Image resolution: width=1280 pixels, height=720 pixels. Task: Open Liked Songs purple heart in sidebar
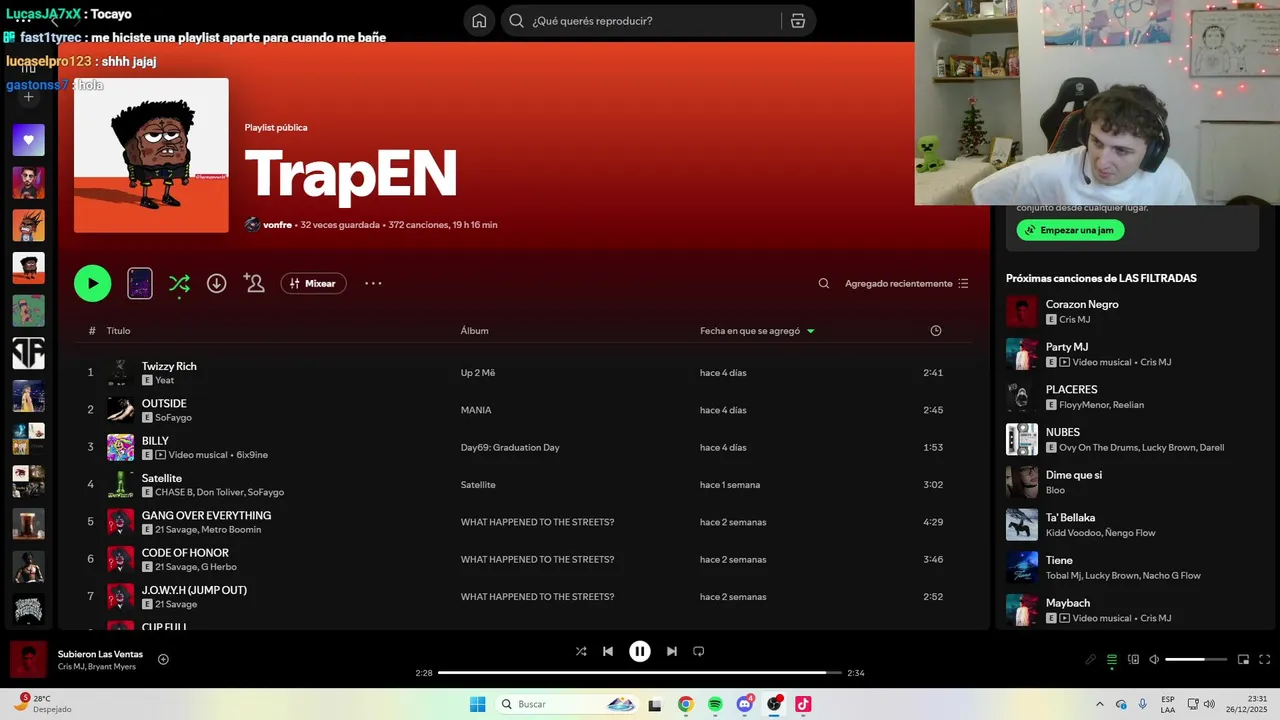pyautogui.click(x=28, y=140)
